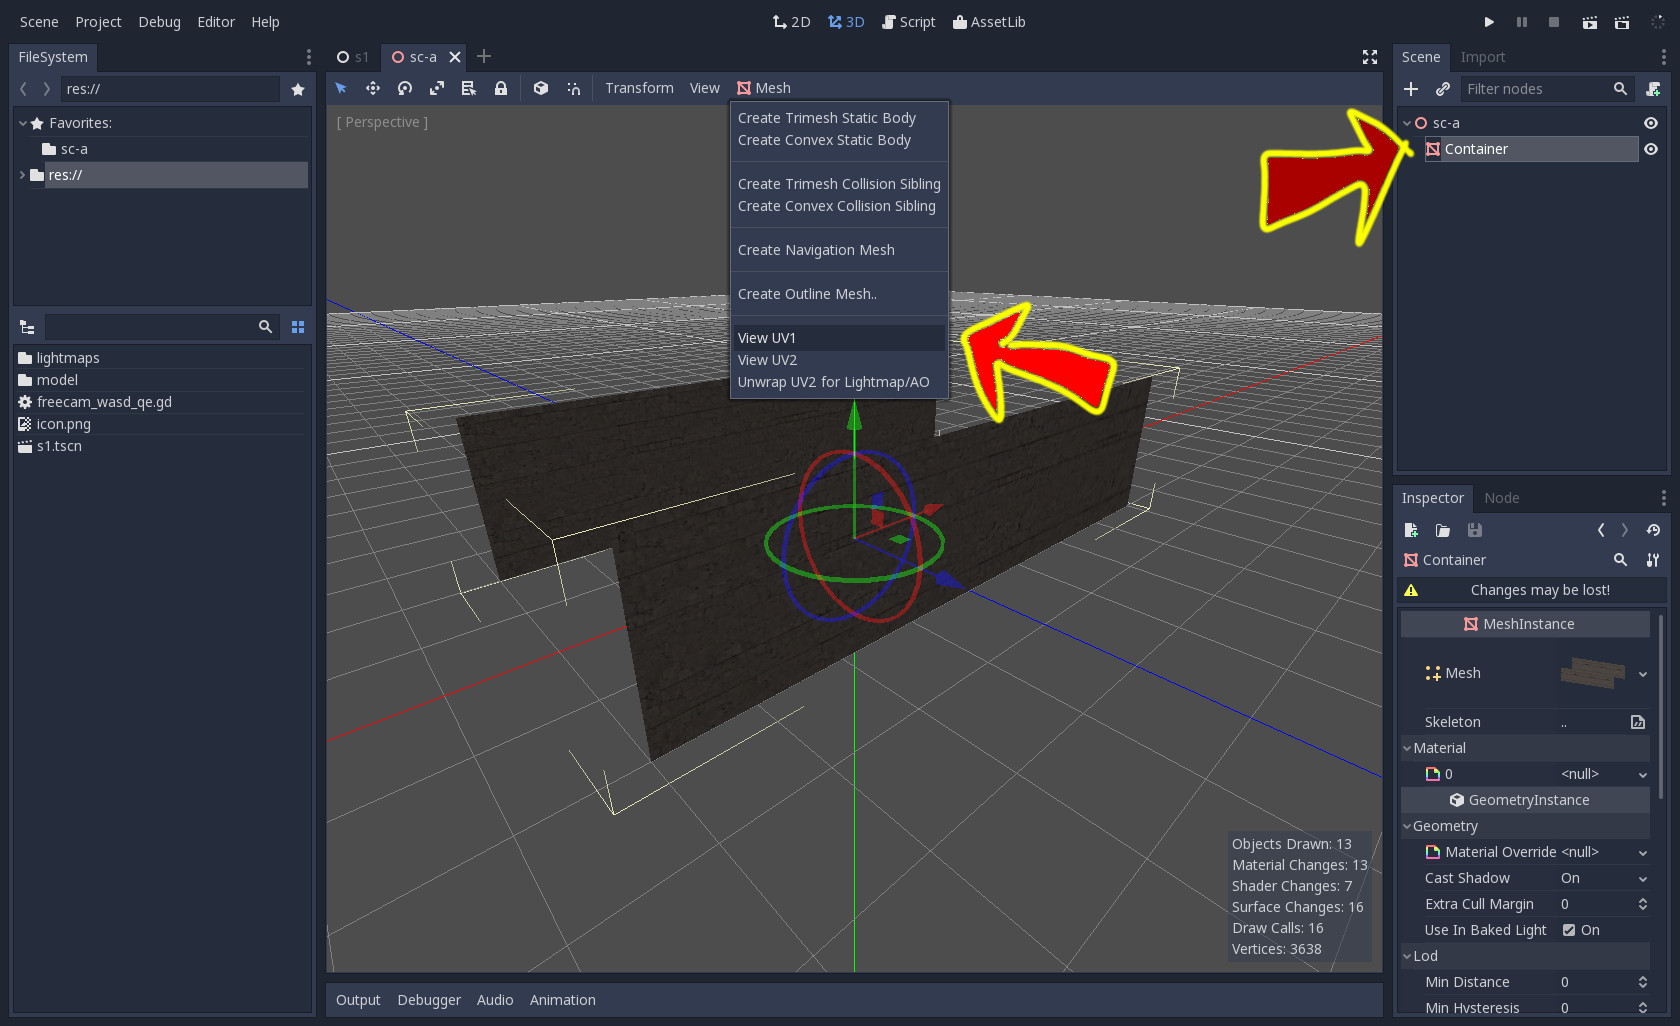This screenshot has width=1680, height=1026.
Task: Switch to 3D workspace
Action: (x=846, y=22)
